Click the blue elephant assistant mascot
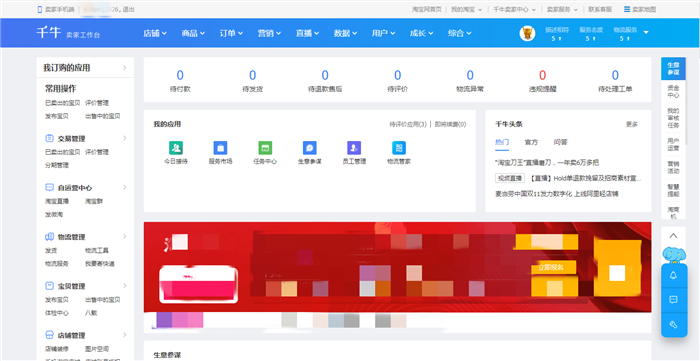Viewport: 700px width, 361px height. (x=674, y=254)
